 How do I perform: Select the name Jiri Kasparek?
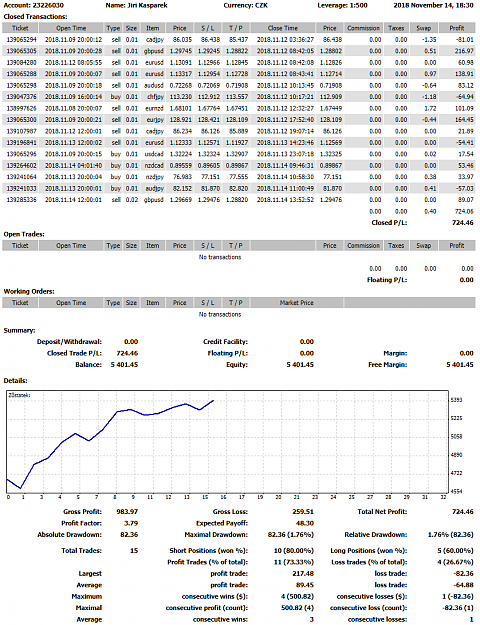[148, 6]
